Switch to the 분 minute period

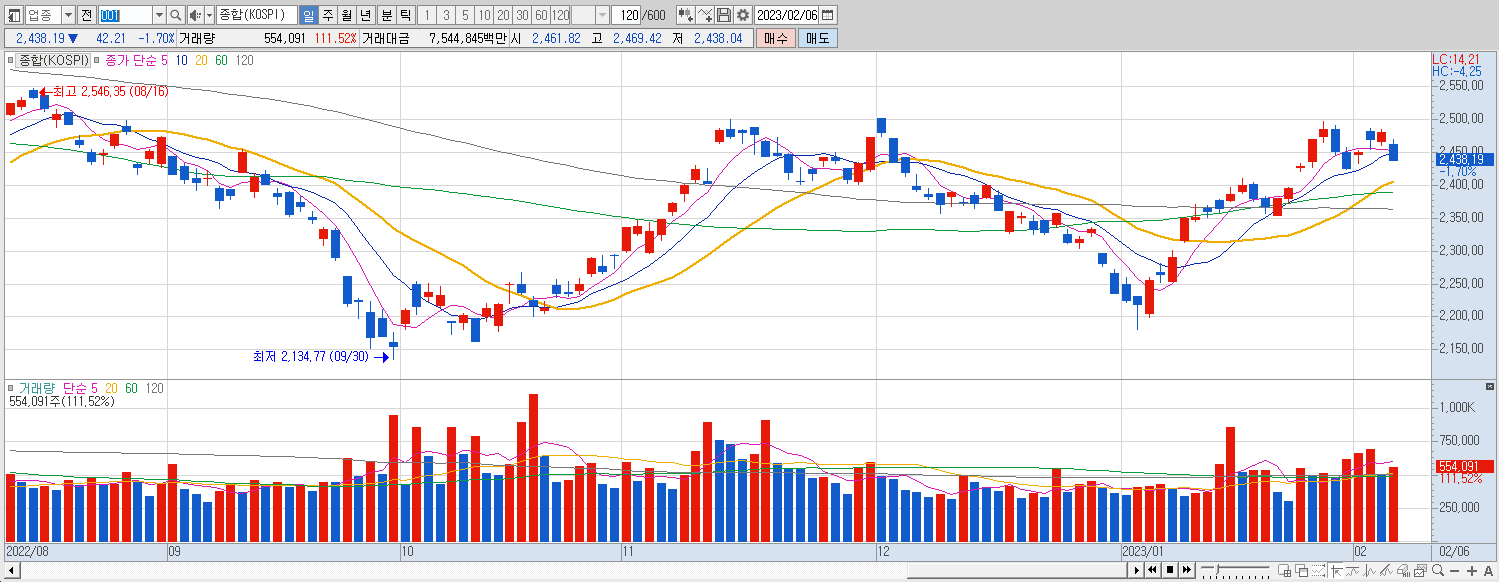pyautogui.click(x=386, y=15)
